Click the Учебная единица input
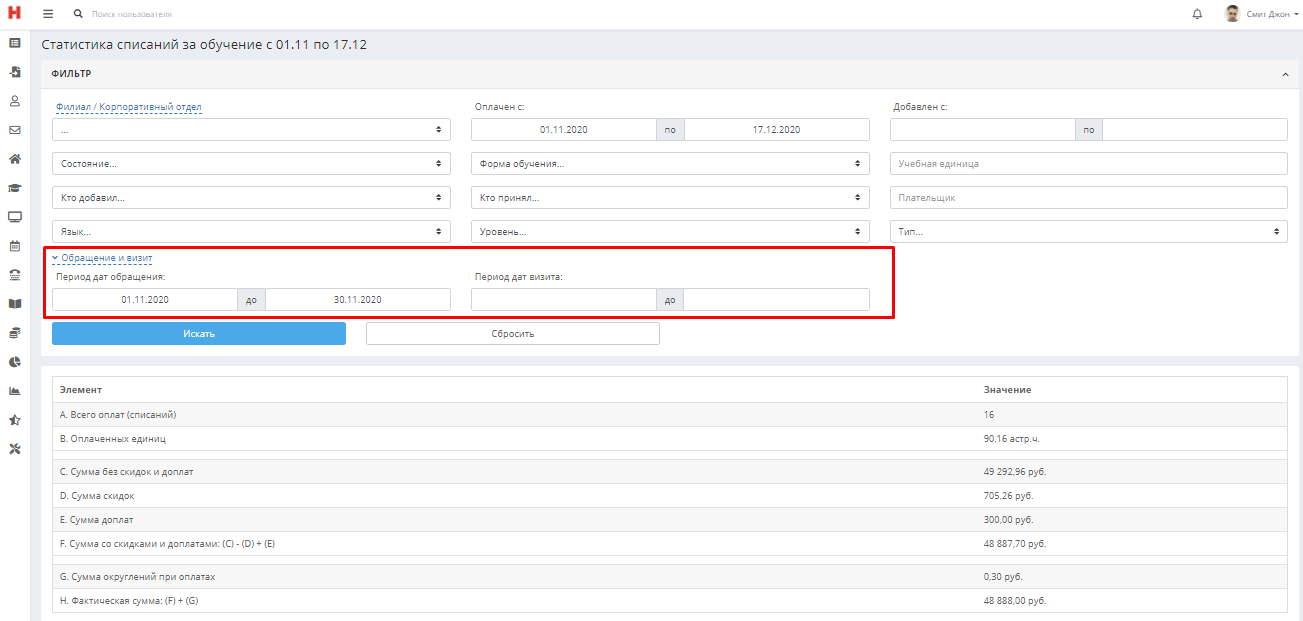 pos(1088,163)
